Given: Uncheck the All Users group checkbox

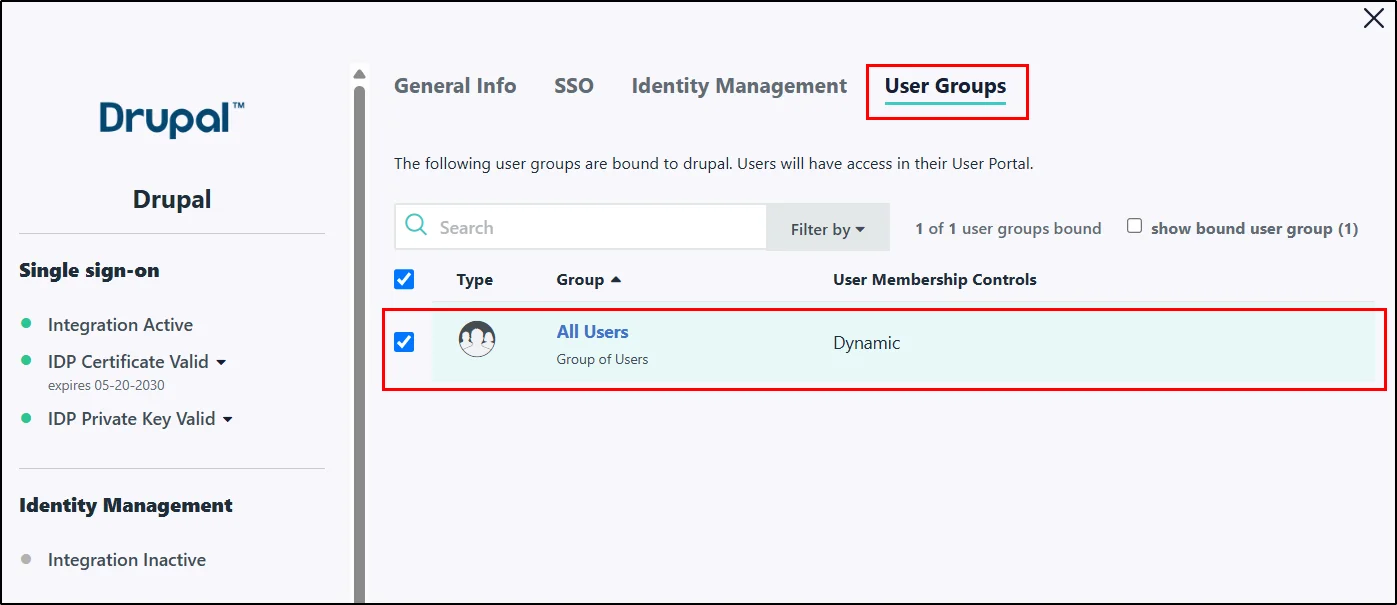Looking at the screenshot, I should coord(404,342).
